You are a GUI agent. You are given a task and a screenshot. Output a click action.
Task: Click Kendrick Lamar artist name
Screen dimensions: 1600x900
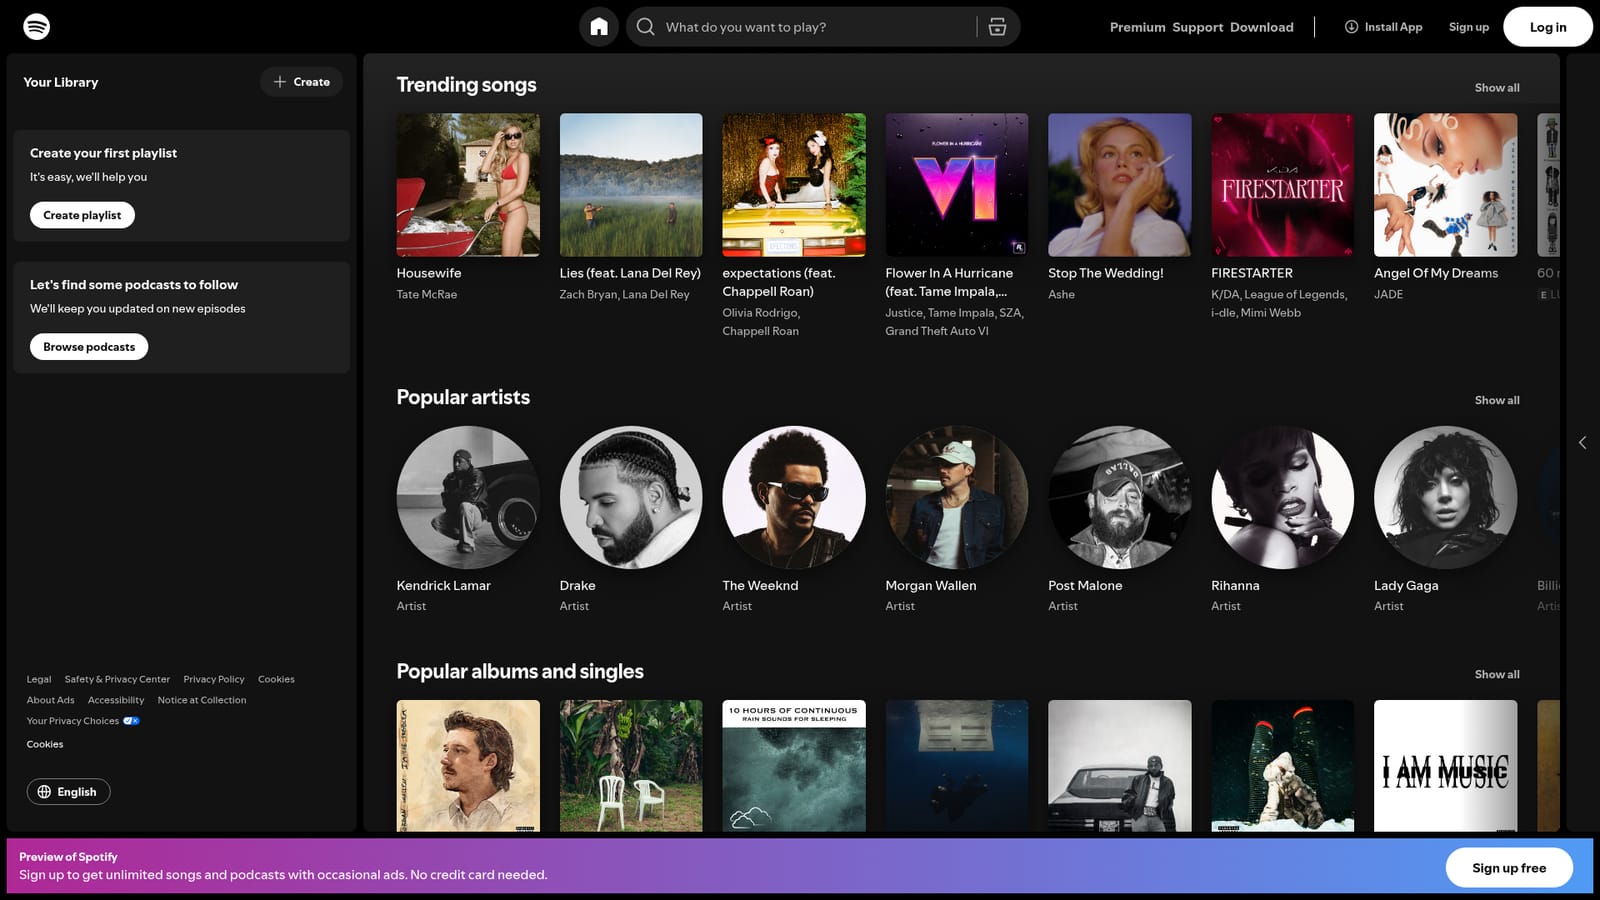pyautogui.click(x=444, y=586)
